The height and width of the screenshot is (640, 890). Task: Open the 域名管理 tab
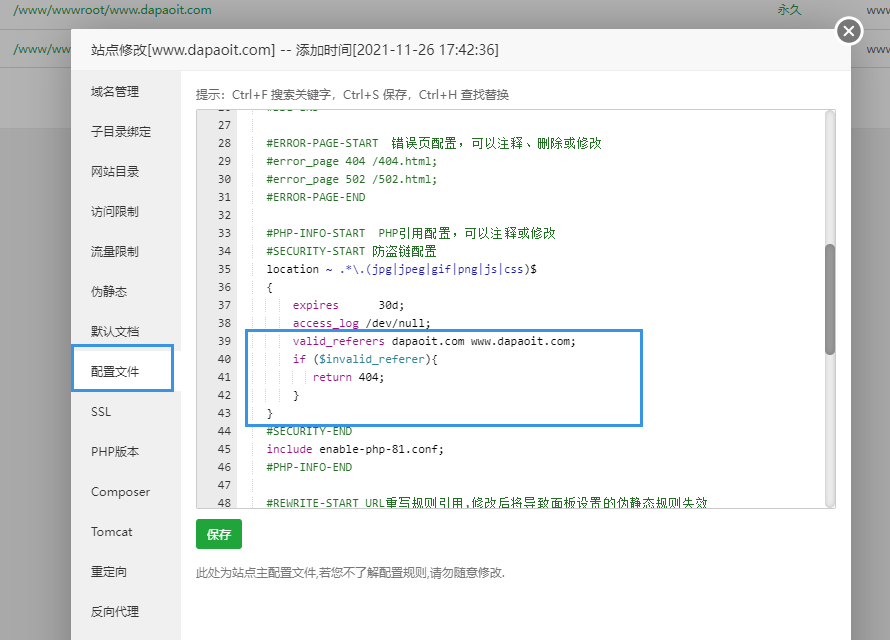point(115,91)
